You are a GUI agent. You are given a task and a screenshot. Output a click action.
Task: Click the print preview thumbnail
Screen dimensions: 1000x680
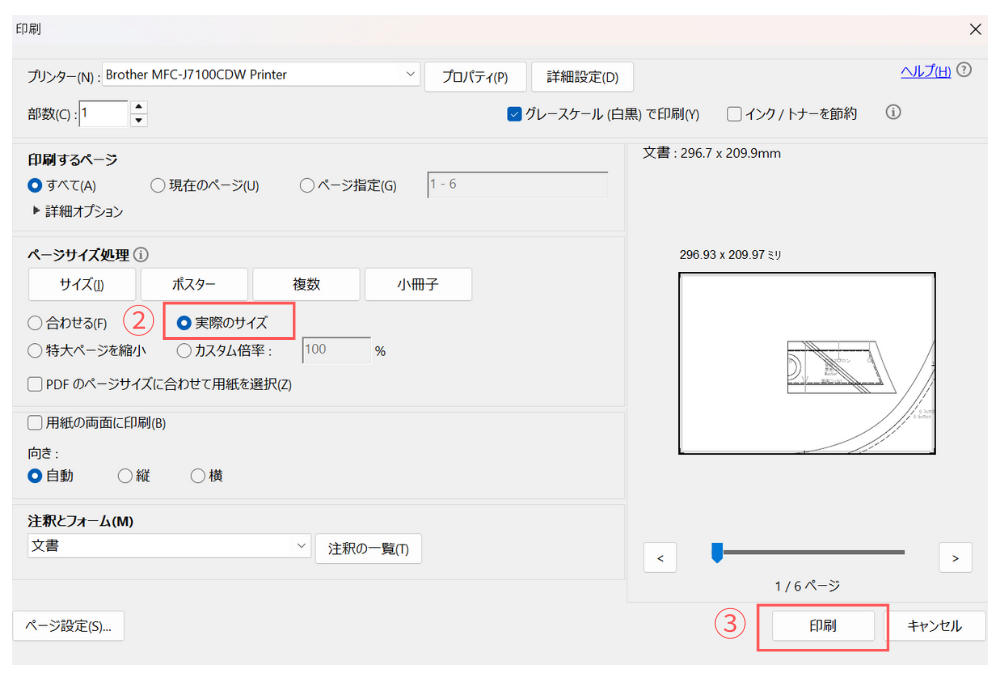(x=807, y=363)
